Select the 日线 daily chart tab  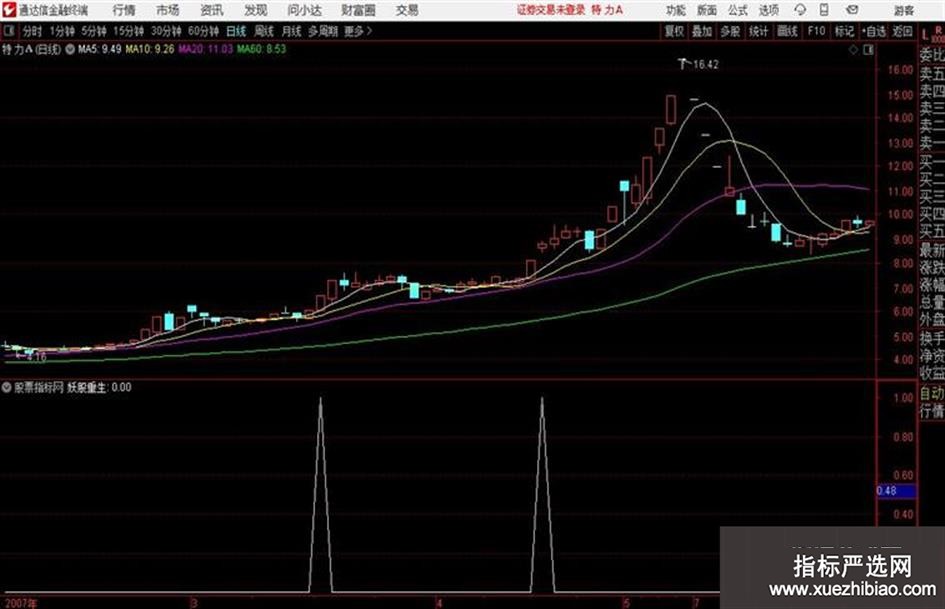(236, 31)
